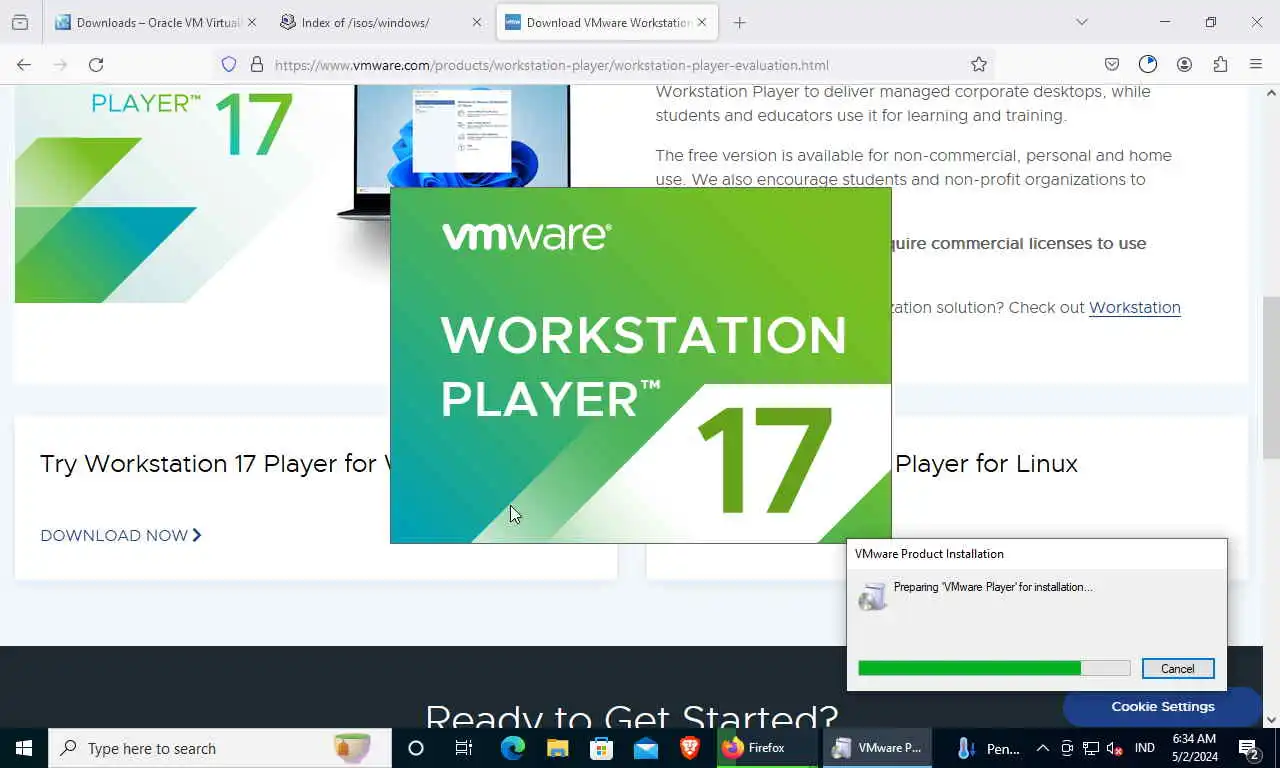This screenshot has width=1280, height=768.
Task: Open Cookie Settings
Action: pyautogui.click(x=1162, y=706)
